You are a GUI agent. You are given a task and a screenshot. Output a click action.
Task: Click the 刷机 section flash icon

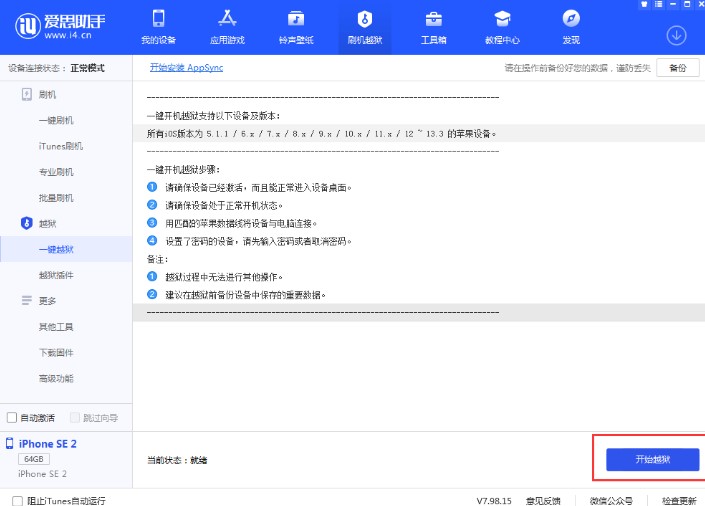click(x=27, y=94)
